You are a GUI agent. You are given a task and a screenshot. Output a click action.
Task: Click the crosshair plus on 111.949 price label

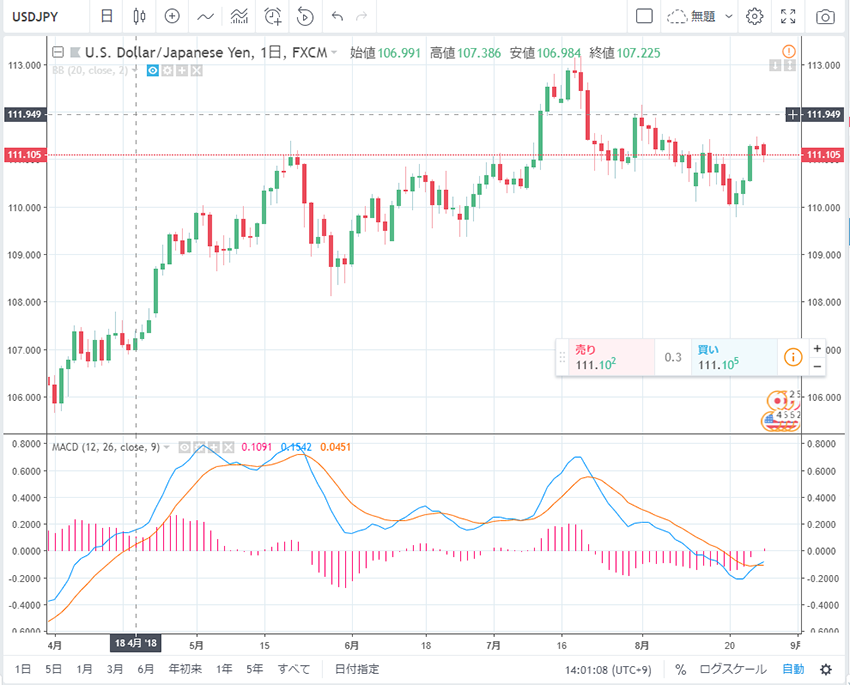click(793, 114)
